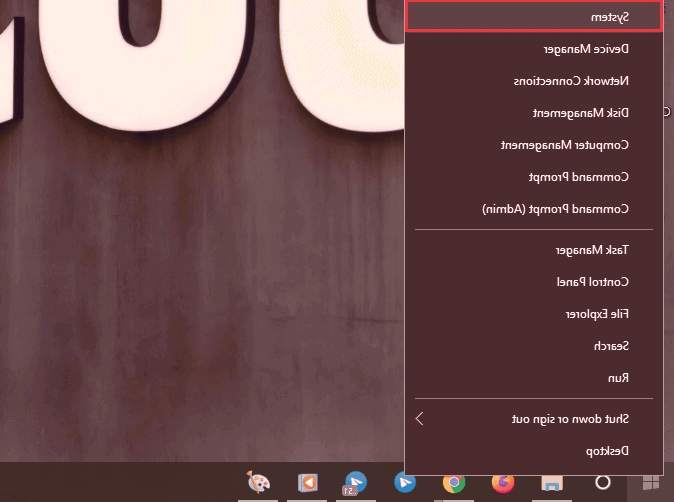The width and height of the screenshot is (674, 502).
Task: Choose Network Connections menu entry
Action: pos(534,81)
